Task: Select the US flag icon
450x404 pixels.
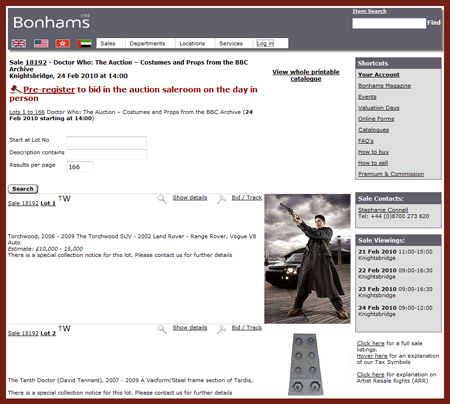Action: [41, 43]
